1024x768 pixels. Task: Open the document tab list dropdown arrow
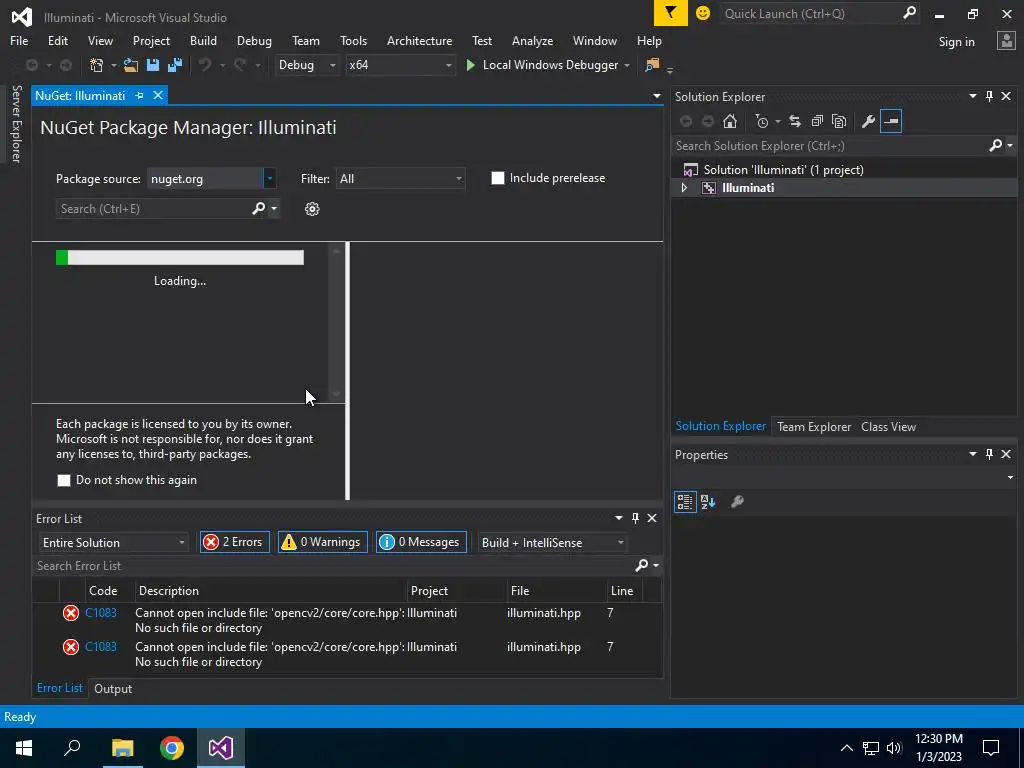656,96
